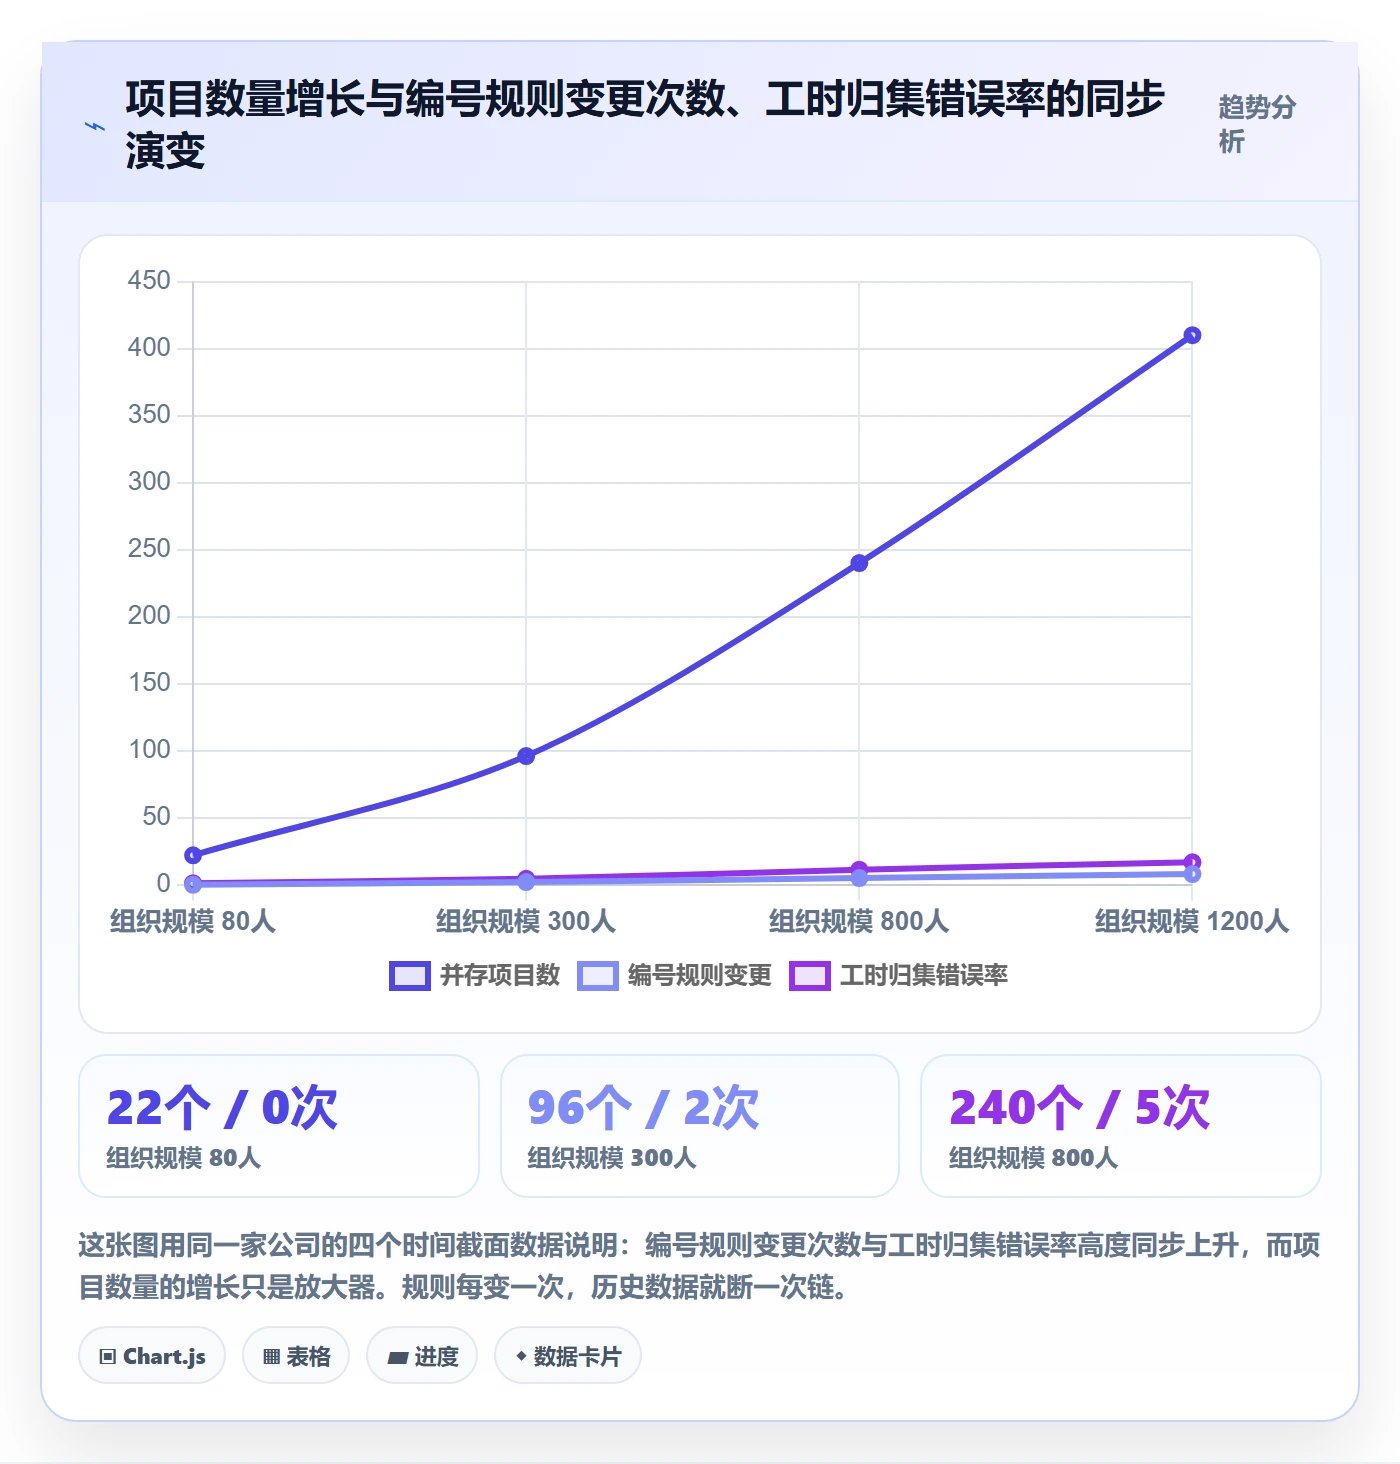The height and width of the screenshot is (1464, 1400).
Task: Click the x-axis label 组织规模 300人
Action: pos(526,921)
